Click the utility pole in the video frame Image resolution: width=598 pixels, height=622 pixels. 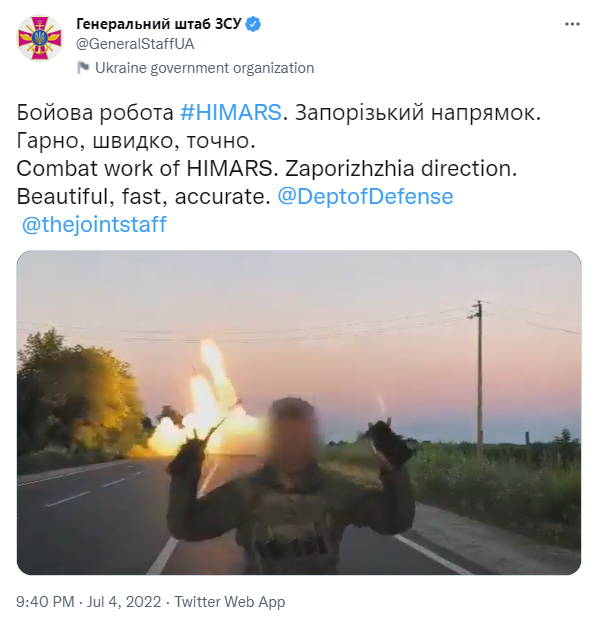tap(479, 377)
